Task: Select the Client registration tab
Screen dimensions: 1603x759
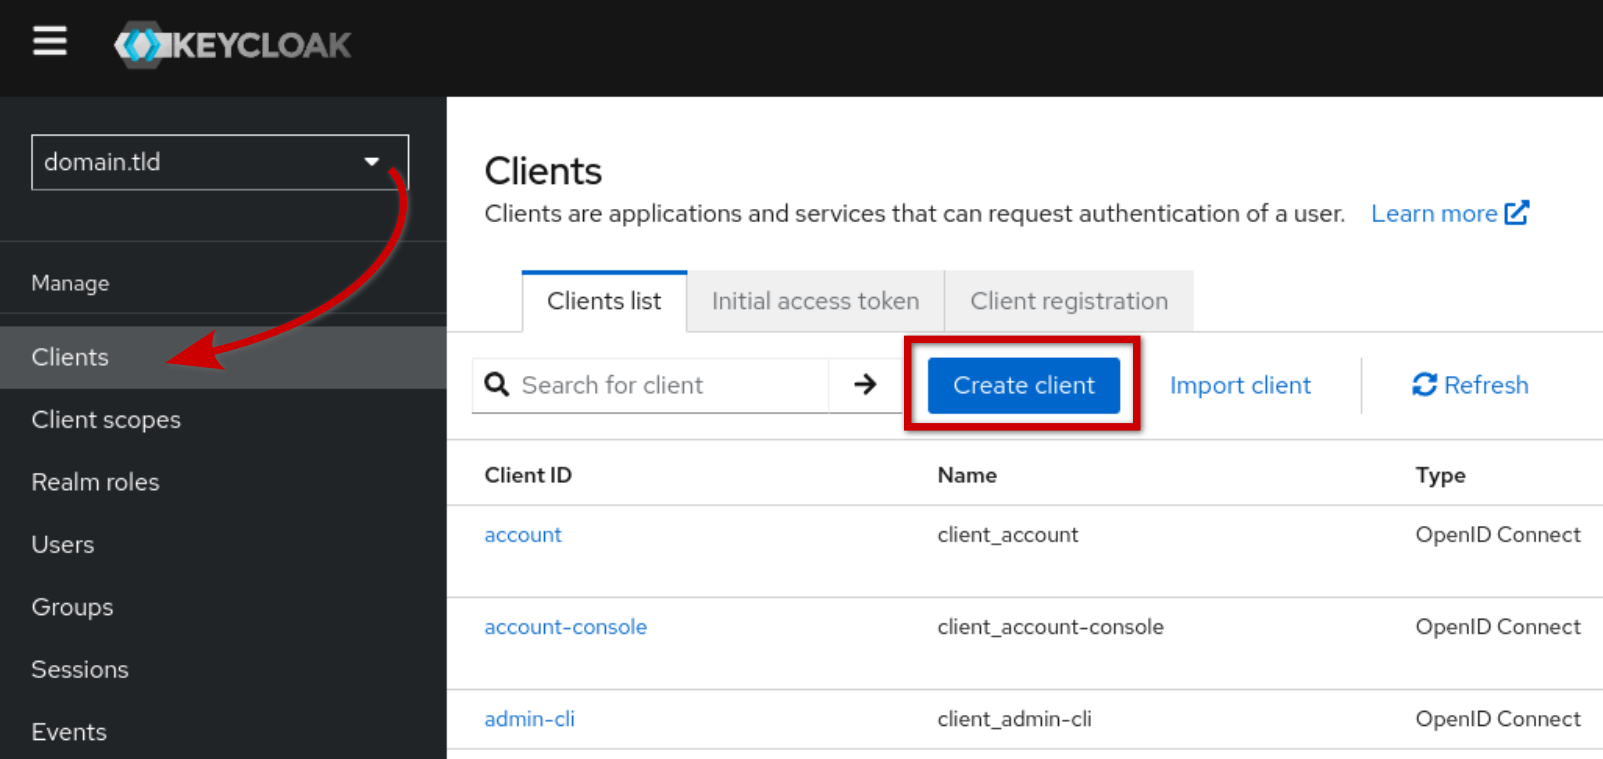Action: (1068, 301)
